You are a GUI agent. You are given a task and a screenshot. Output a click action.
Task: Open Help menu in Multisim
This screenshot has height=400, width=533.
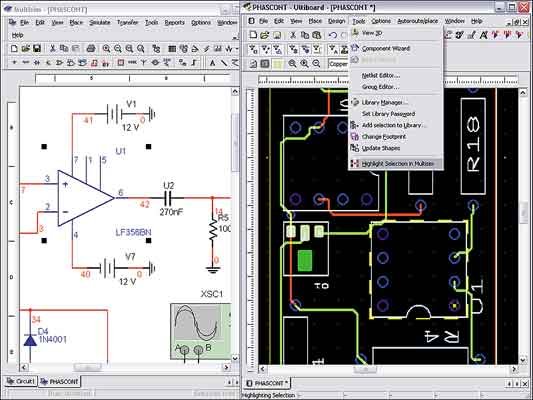(17, 35)
